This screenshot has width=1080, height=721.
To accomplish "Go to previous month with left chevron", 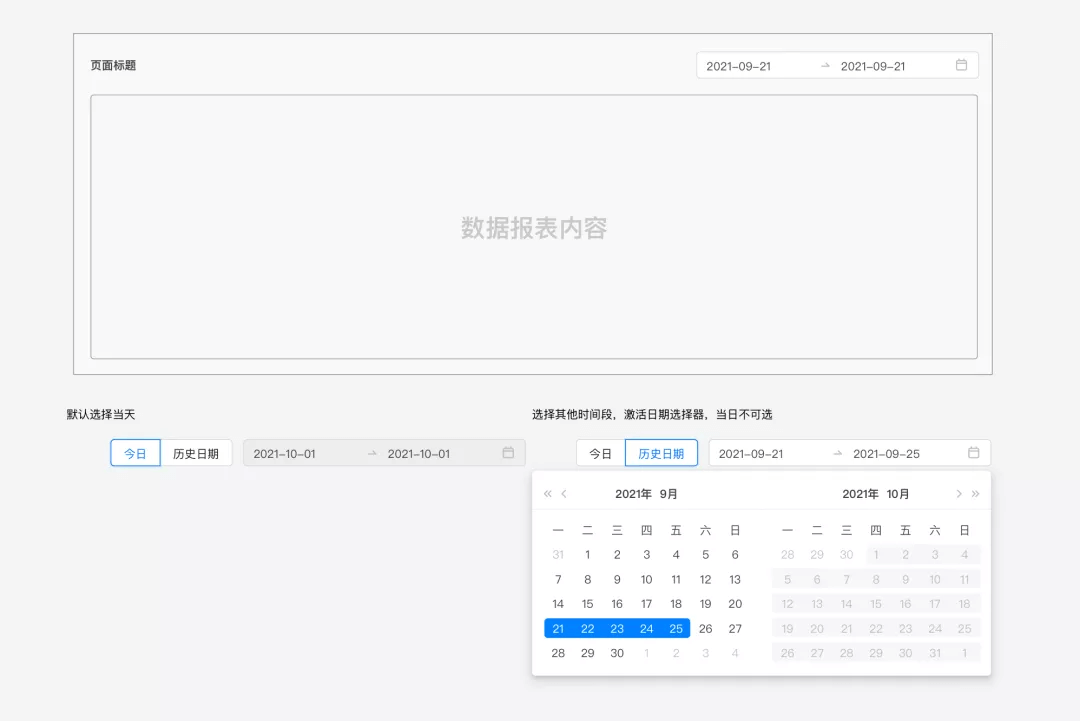I will point(564,494).
